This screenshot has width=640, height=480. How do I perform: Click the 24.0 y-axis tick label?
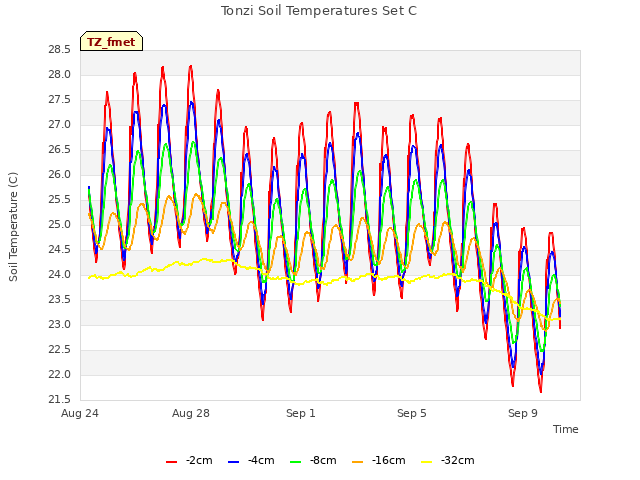coord(60,275)
